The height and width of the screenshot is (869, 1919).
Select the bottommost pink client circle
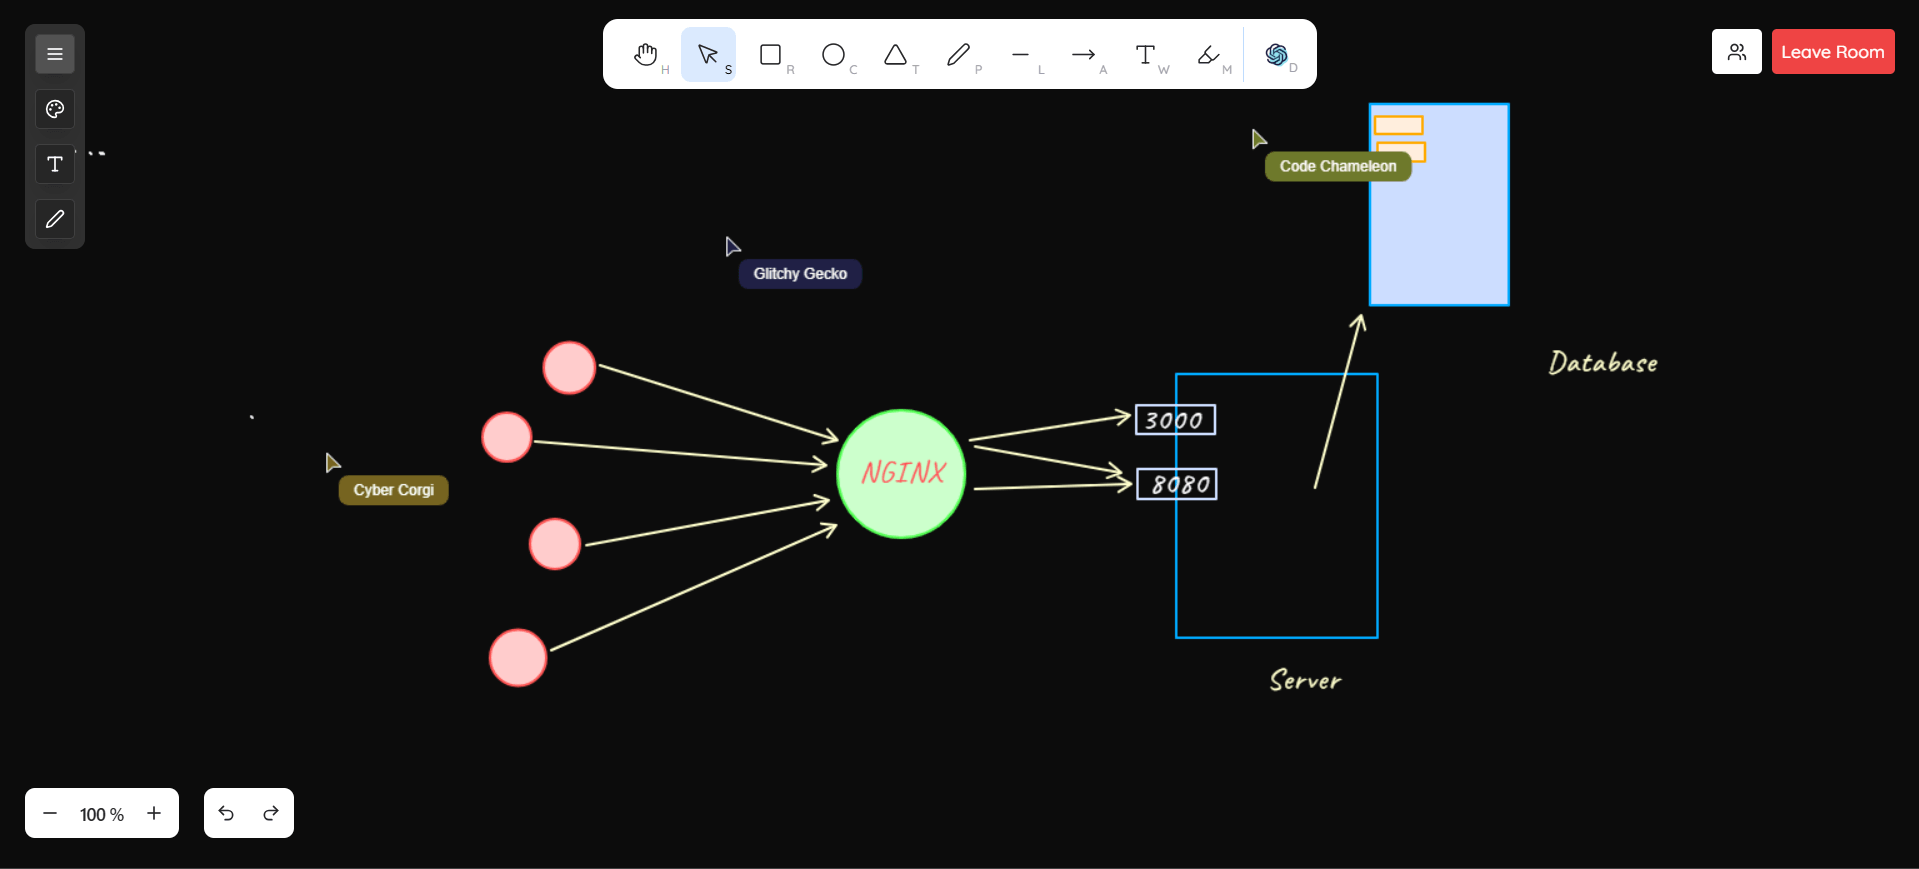[518, 658]
